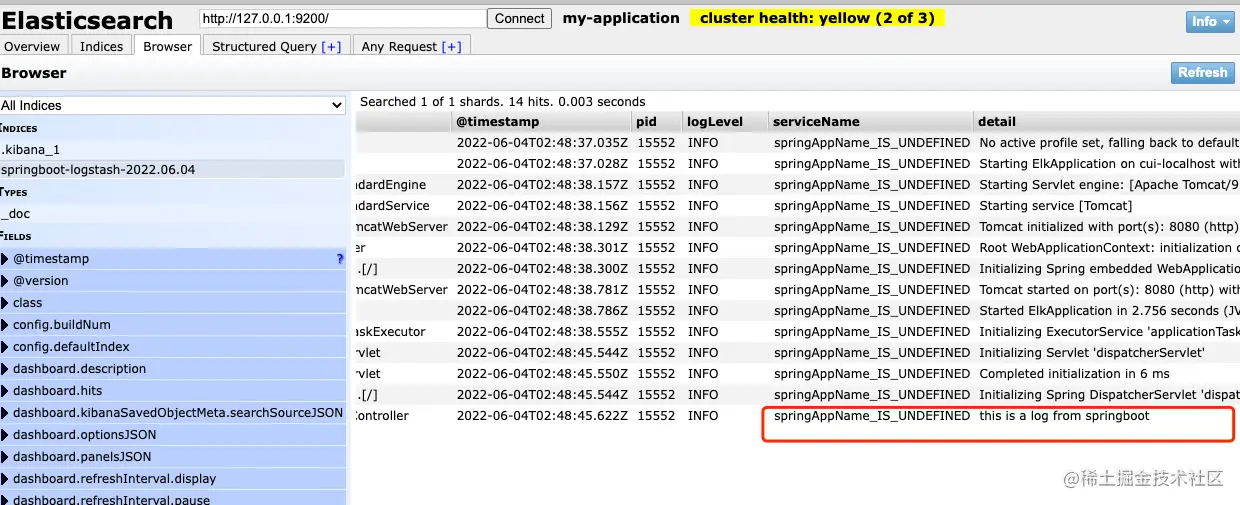Expand the class field filter
Viewport: 1240px width, 505px height.
pos(5,303)
